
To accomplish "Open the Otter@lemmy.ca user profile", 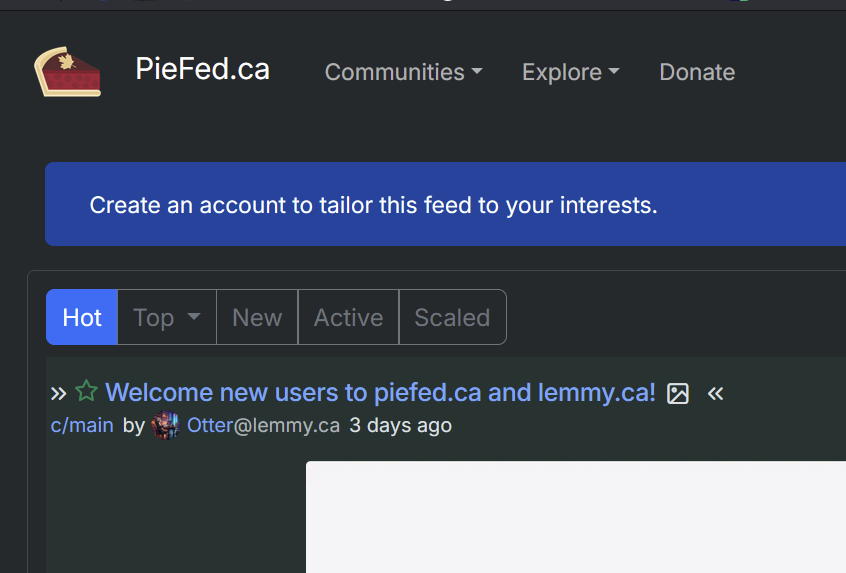I will pyautogui.click(x=263, y=425).
